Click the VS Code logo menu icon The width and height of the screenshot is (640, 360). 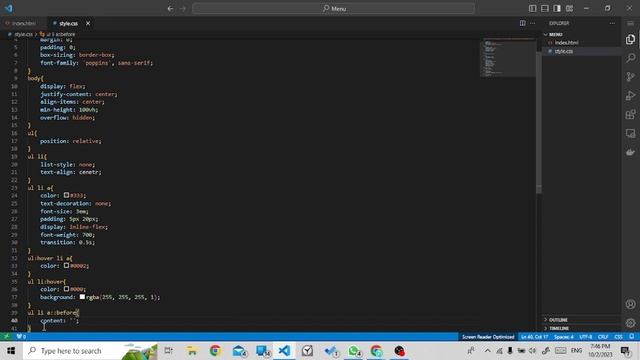pos(9,8)
